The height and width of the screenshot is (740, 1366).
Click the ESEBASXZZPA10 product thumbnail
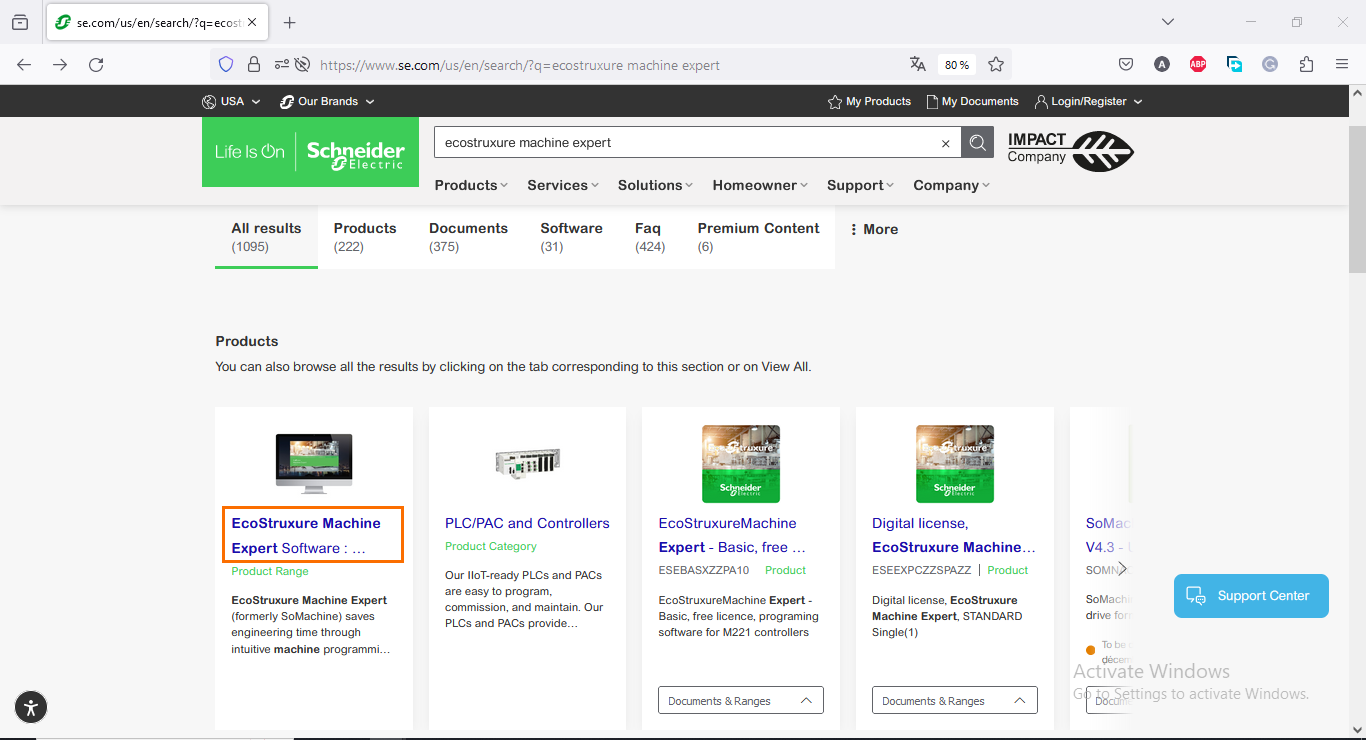click(741, 463)
